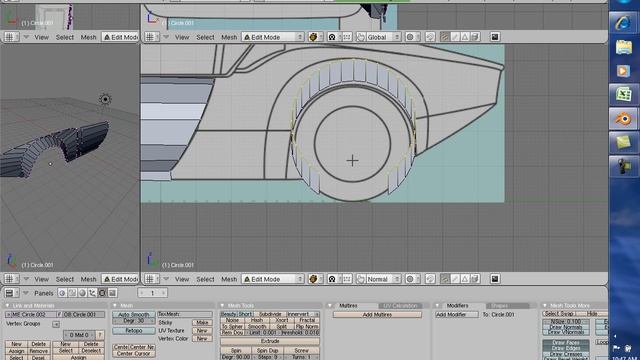Select vertex select mode in Global-orientation header
Viewport: 640px width, 360px height.
(445, 37)
